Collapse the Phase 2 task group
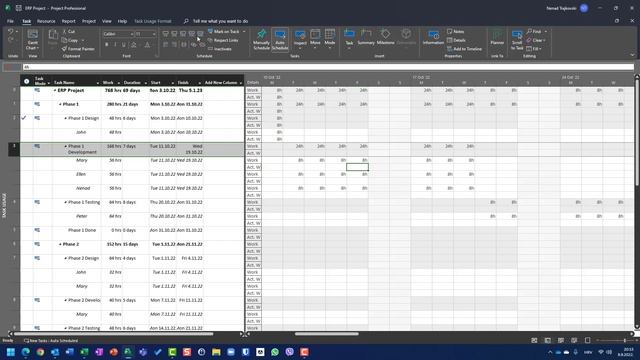Viewport: 640px width, 360px height. pos(60,244)
